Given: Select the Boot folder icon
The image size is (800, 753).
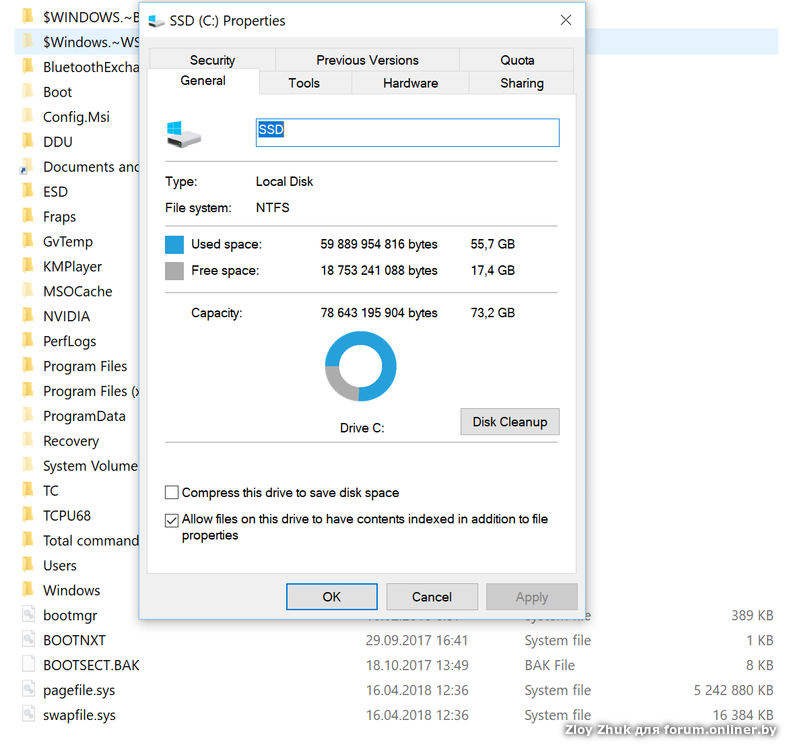Looking at the screenshot, I should (x=28, y=92).
